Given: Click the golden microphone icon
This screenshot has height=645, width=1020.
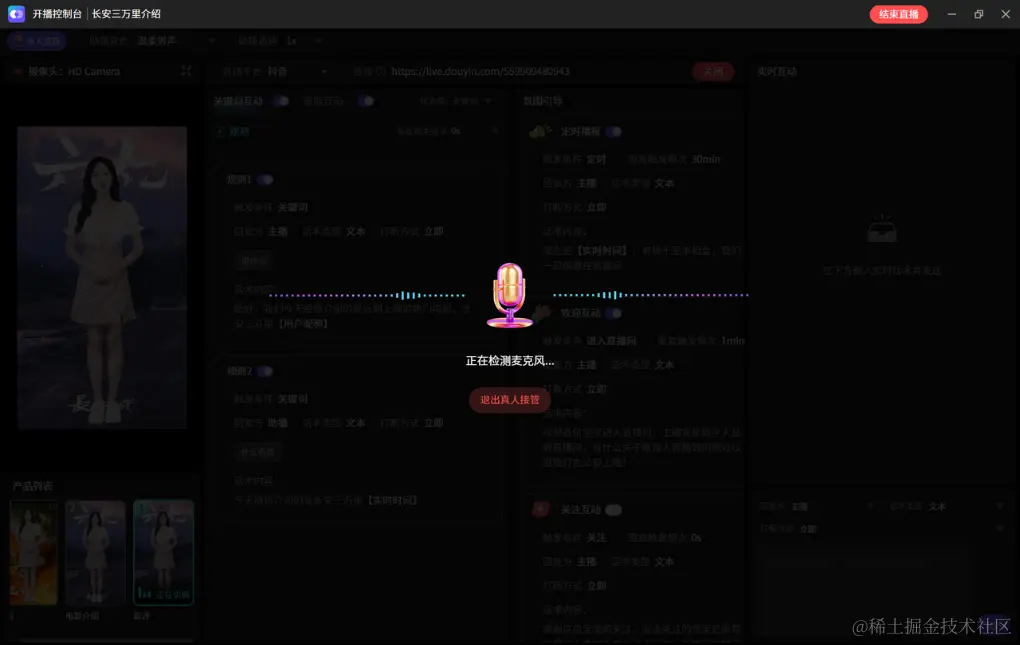Looking at the screenshot, I should coord(510,295).
